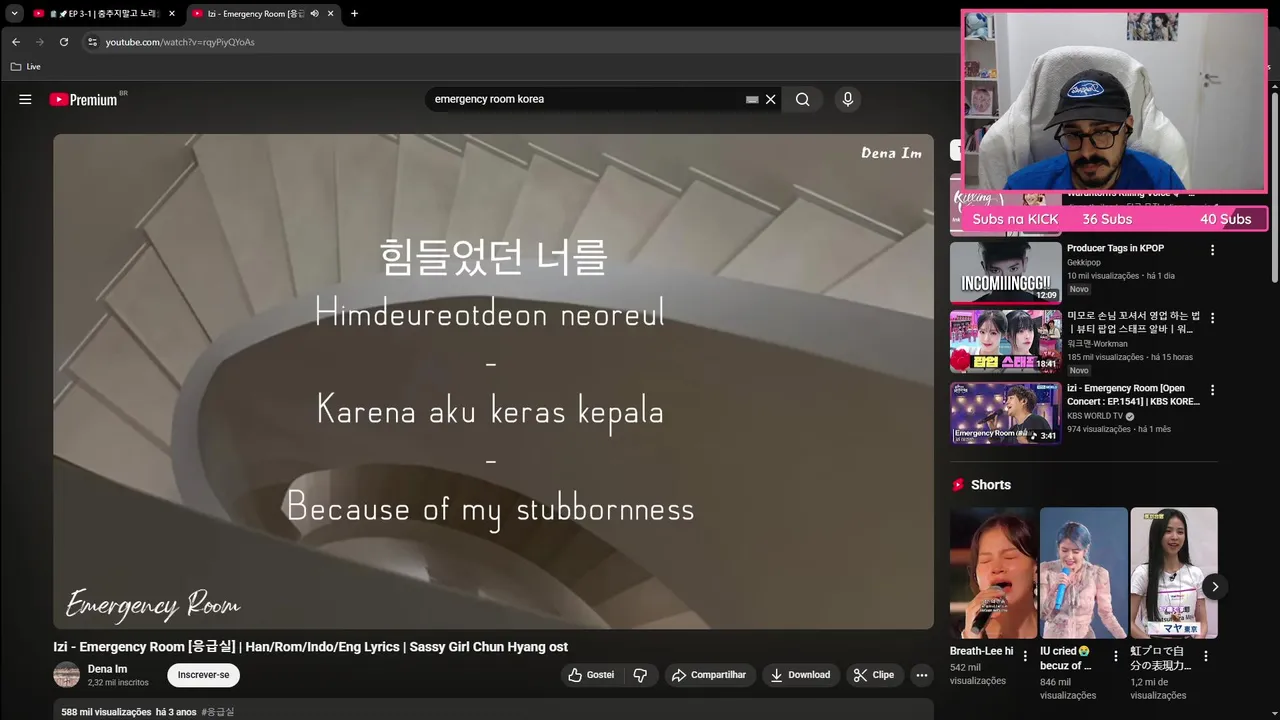Click the Compartilhar share button
This screenshot has height=720, width=1280.
[x=710, y=675]
